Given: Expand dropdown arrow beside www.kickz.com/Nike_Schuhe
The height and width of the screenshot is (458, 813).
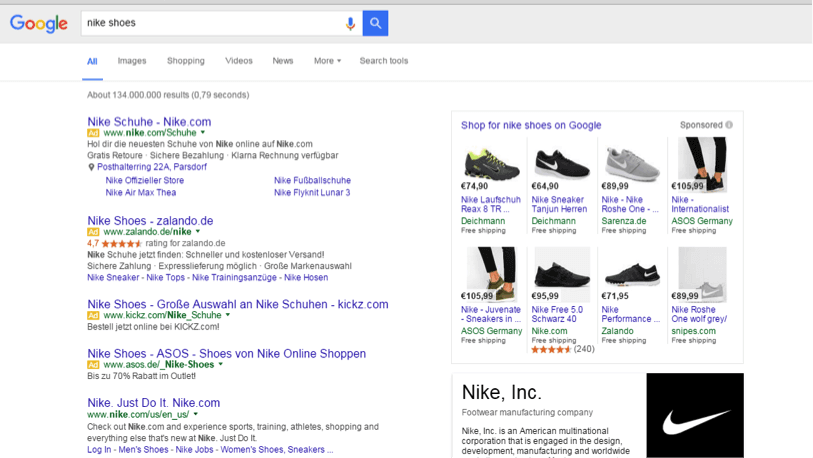Looking at the screenshot, I should coord(228,315).
